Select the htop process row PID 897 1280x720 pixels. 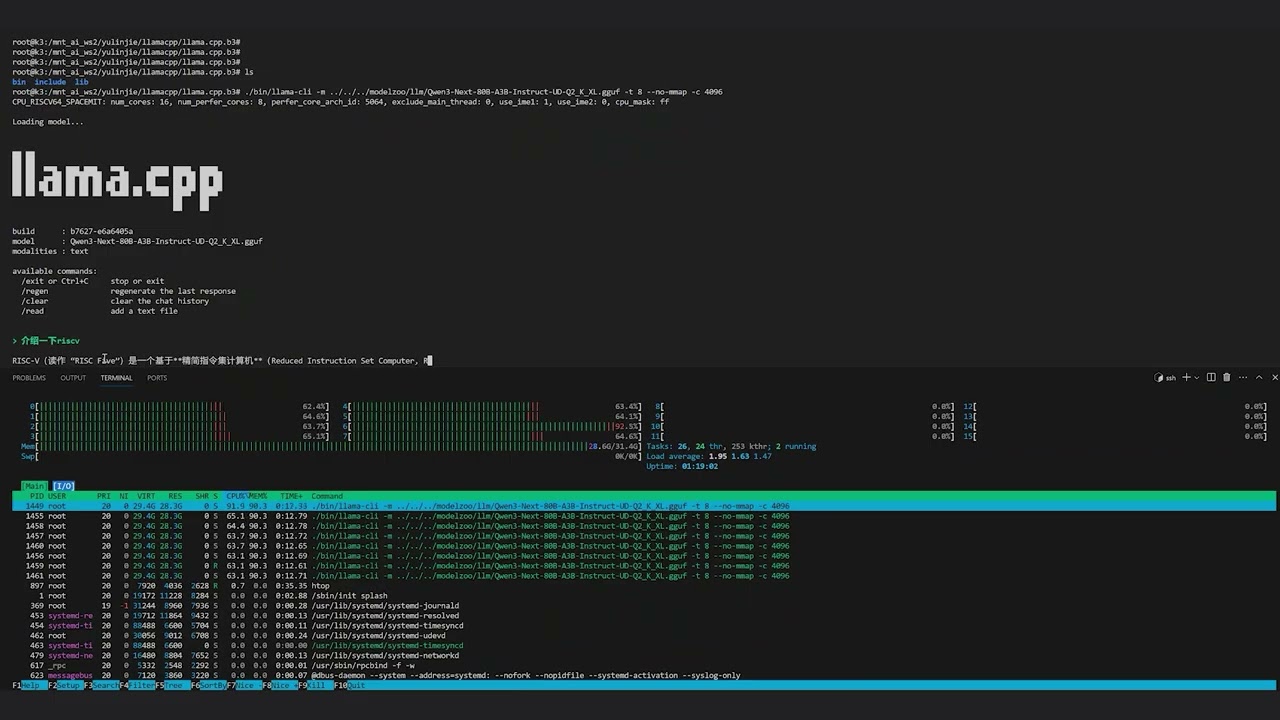click(x=644, y=586)
